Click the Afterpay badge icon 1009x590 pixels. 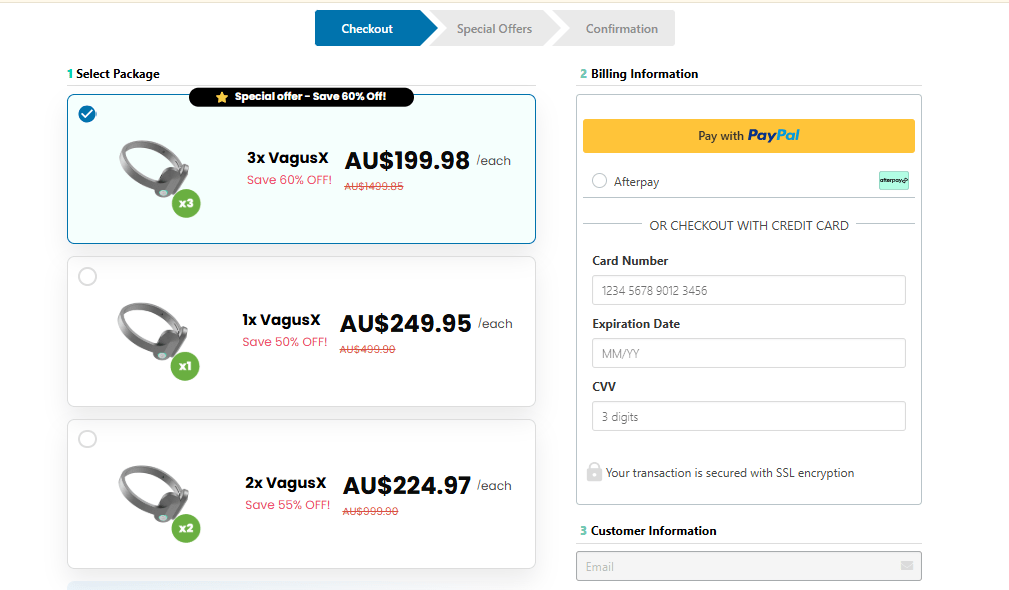click(x=893, y=181)
